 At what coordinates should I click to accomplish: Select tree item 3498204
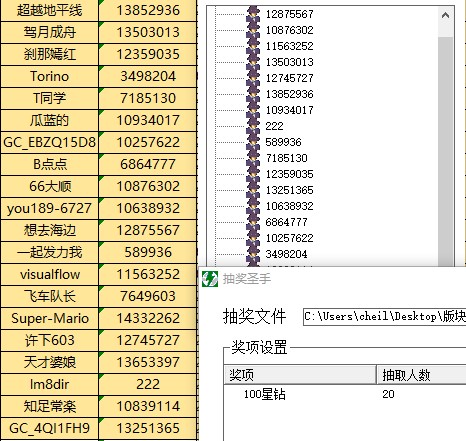tap(286, 254)
